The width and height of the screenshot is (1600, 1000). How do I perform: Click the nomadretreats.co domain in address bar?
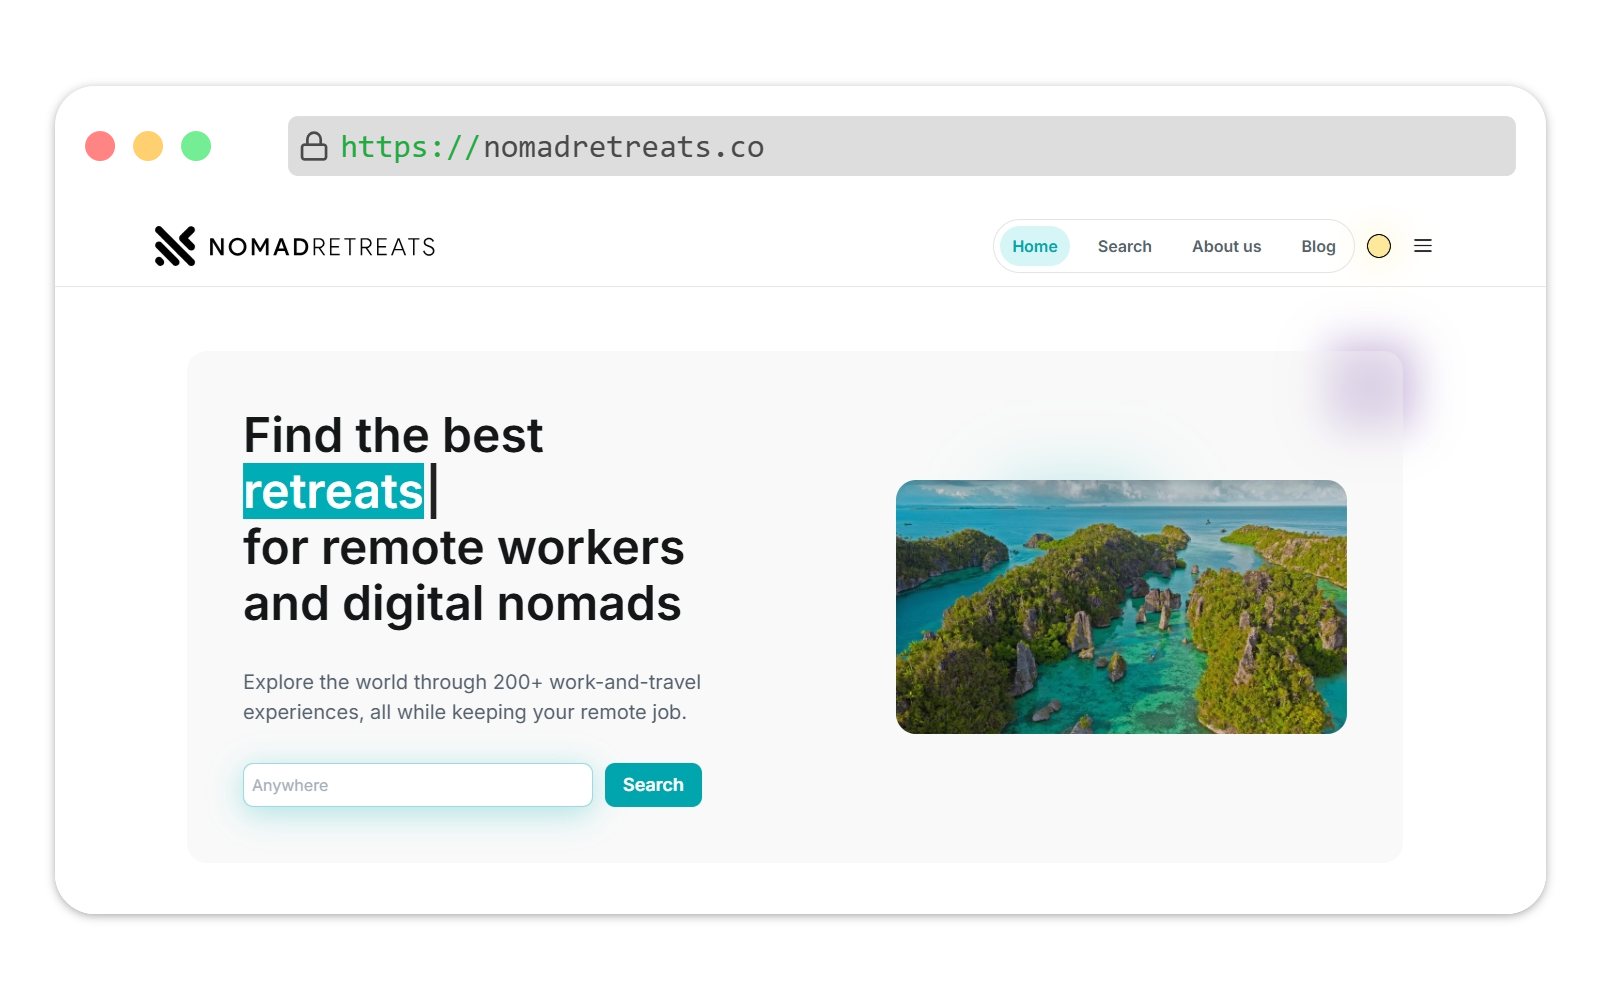[623, 147]
